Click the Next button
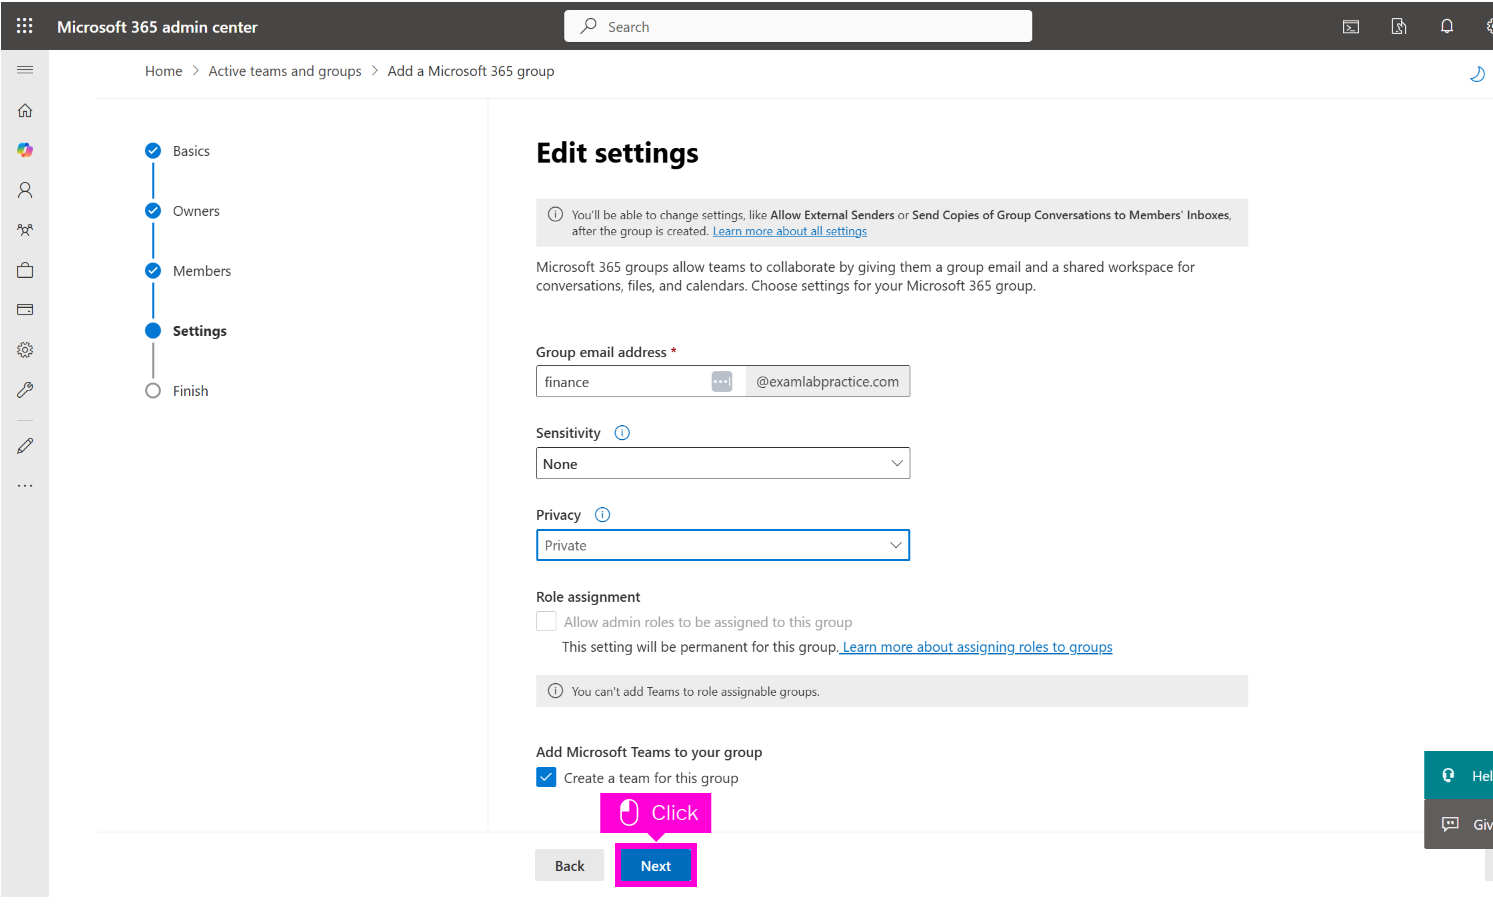Screen dimensions: 1493x905 656,866
